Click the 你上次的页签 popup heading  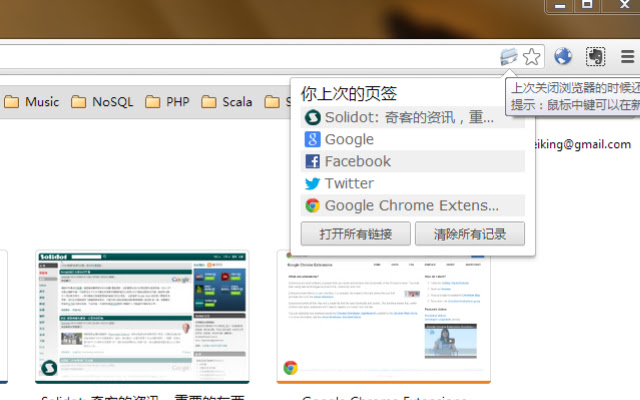point(349,93)
